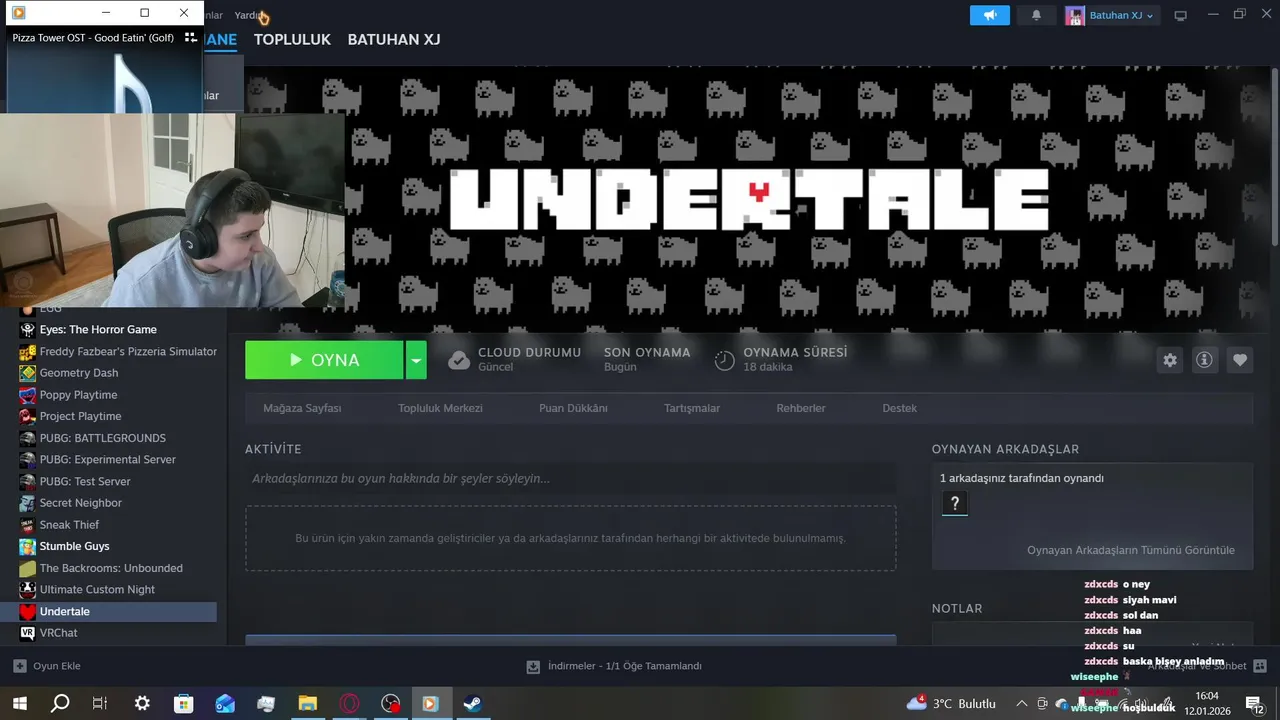
Task: Click the Undertale banner logo image
Action: pyautogui.click(x=748, y=200)
